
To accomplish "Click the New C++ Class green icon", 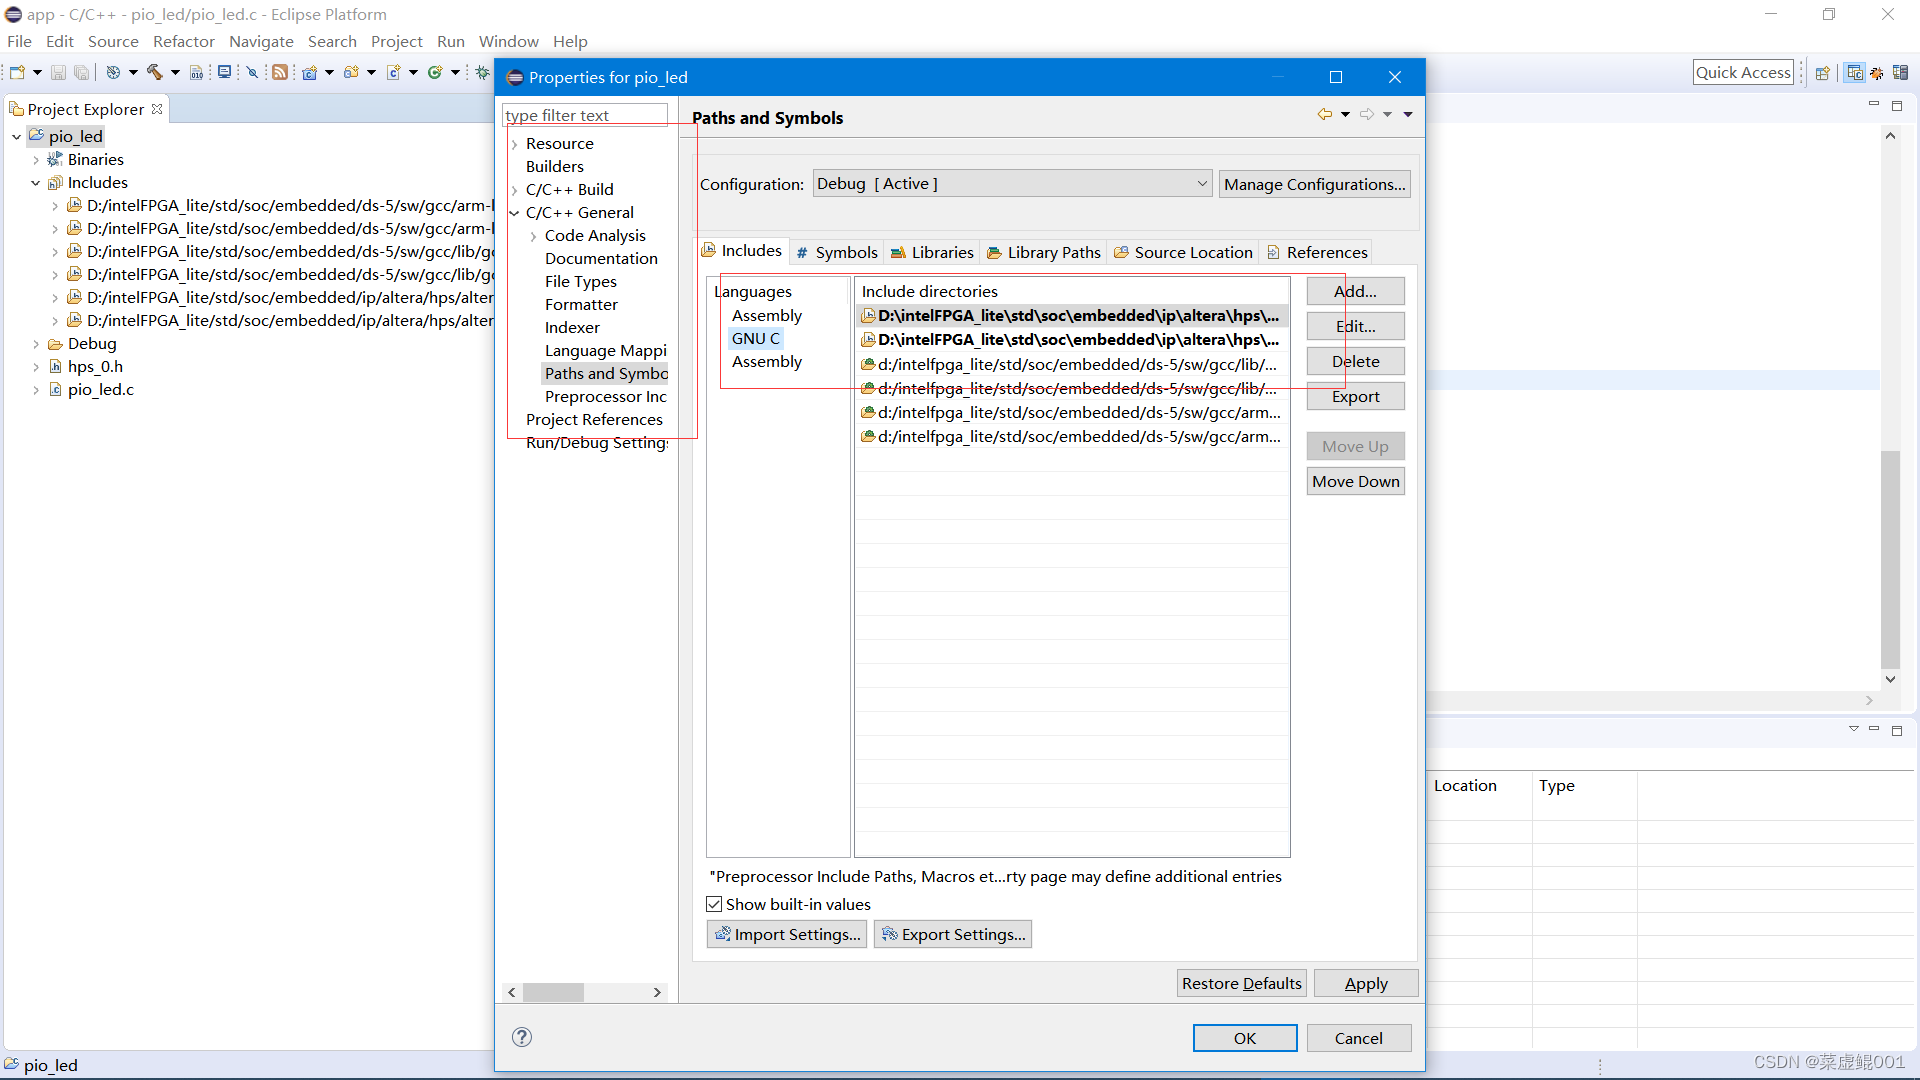I will pyautogui.click(x=435, y=72).
